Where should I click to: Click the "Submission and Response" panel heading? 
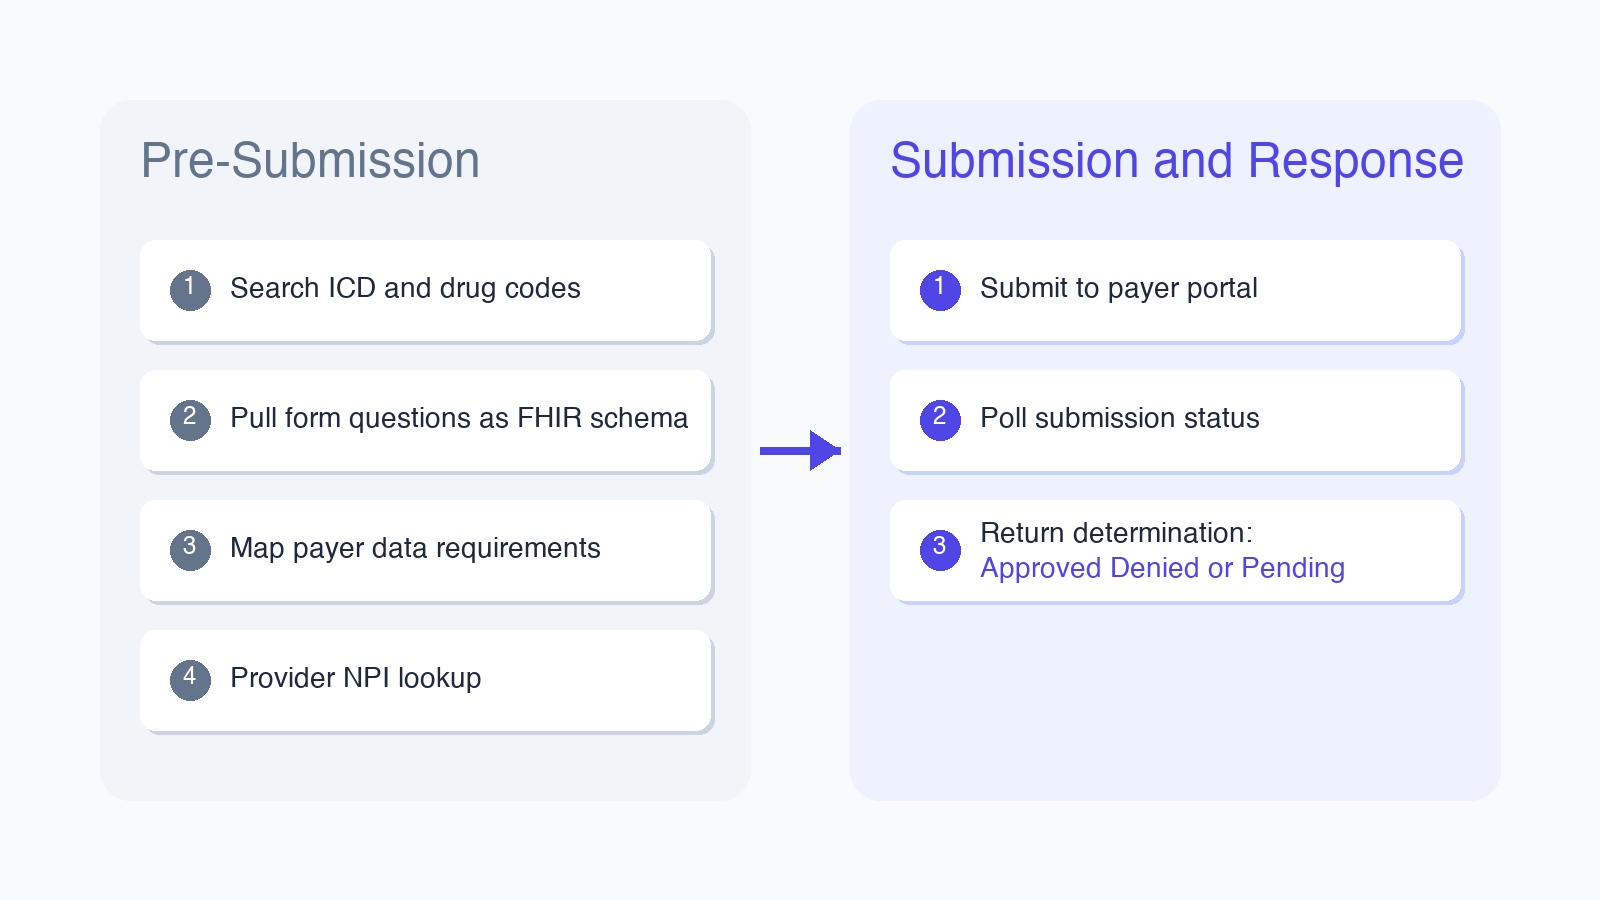tap(1176, 161)
